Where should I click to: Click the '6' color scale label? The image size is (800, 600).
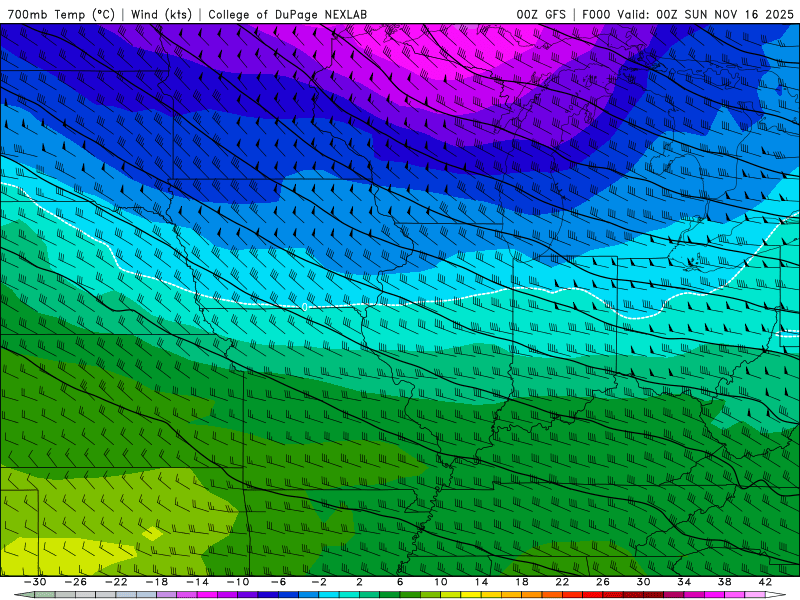click(x=400, y=582)
